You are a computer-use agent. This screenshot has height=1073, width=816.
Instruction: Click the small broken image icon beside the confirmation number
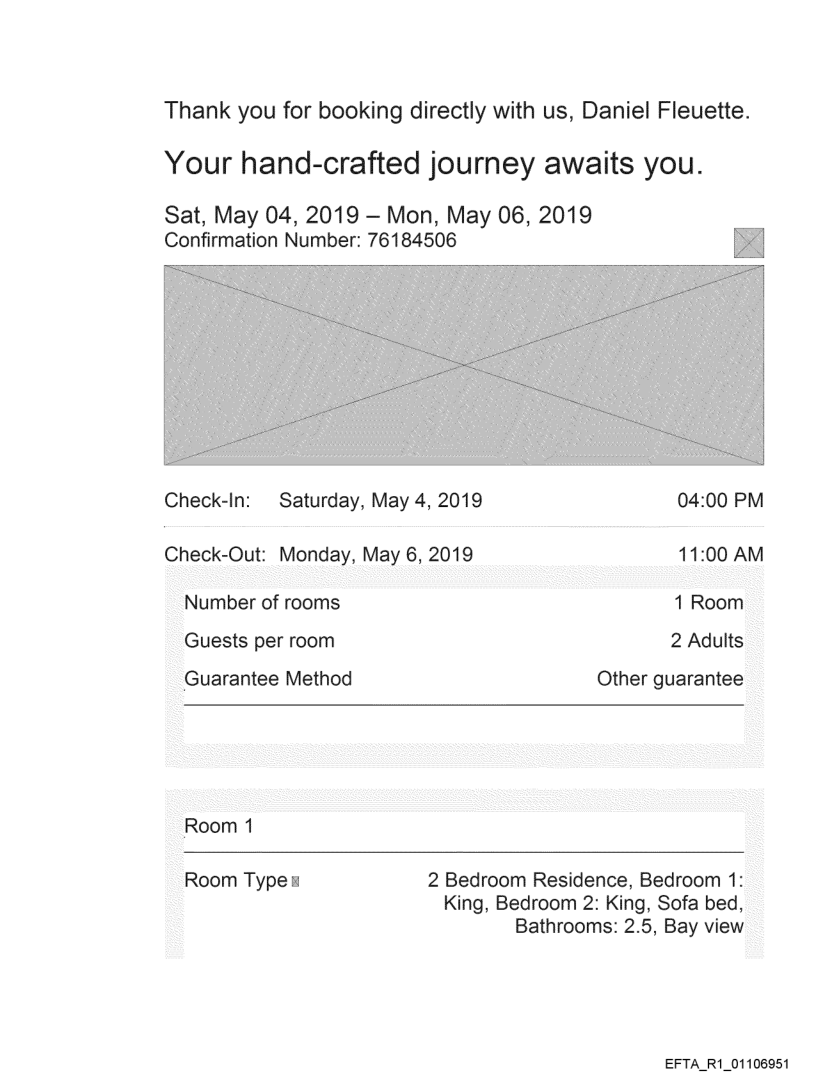pos(748,243)
